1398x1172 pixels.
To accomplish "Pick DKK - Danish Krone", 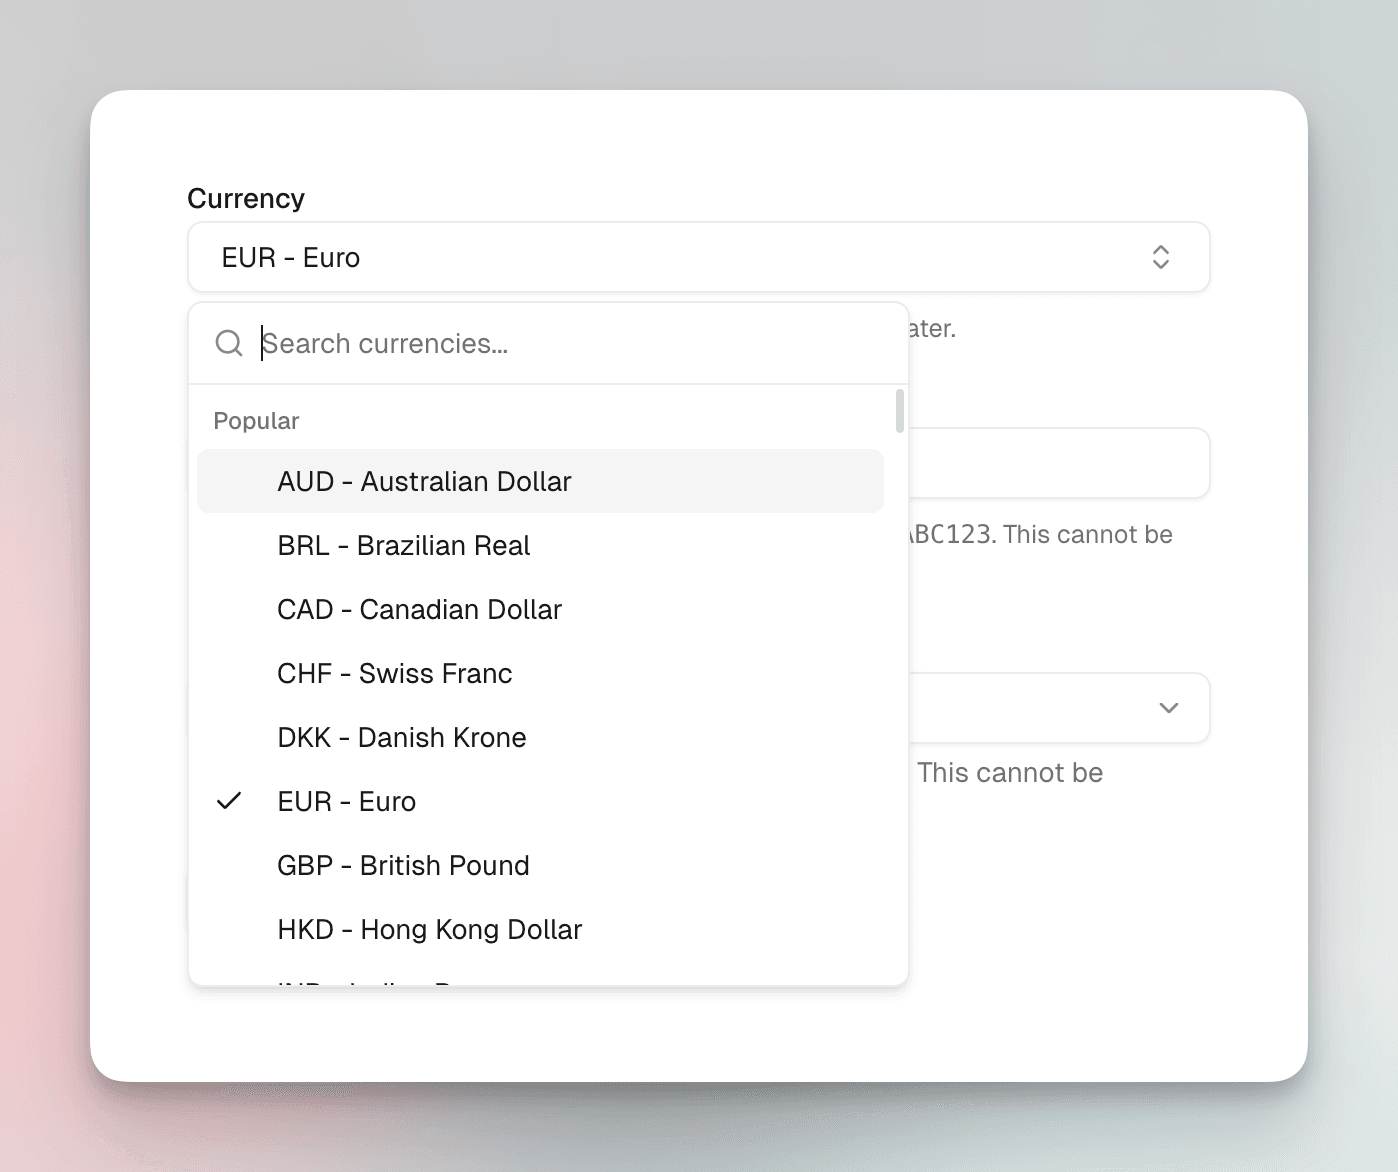I will 401,737.
